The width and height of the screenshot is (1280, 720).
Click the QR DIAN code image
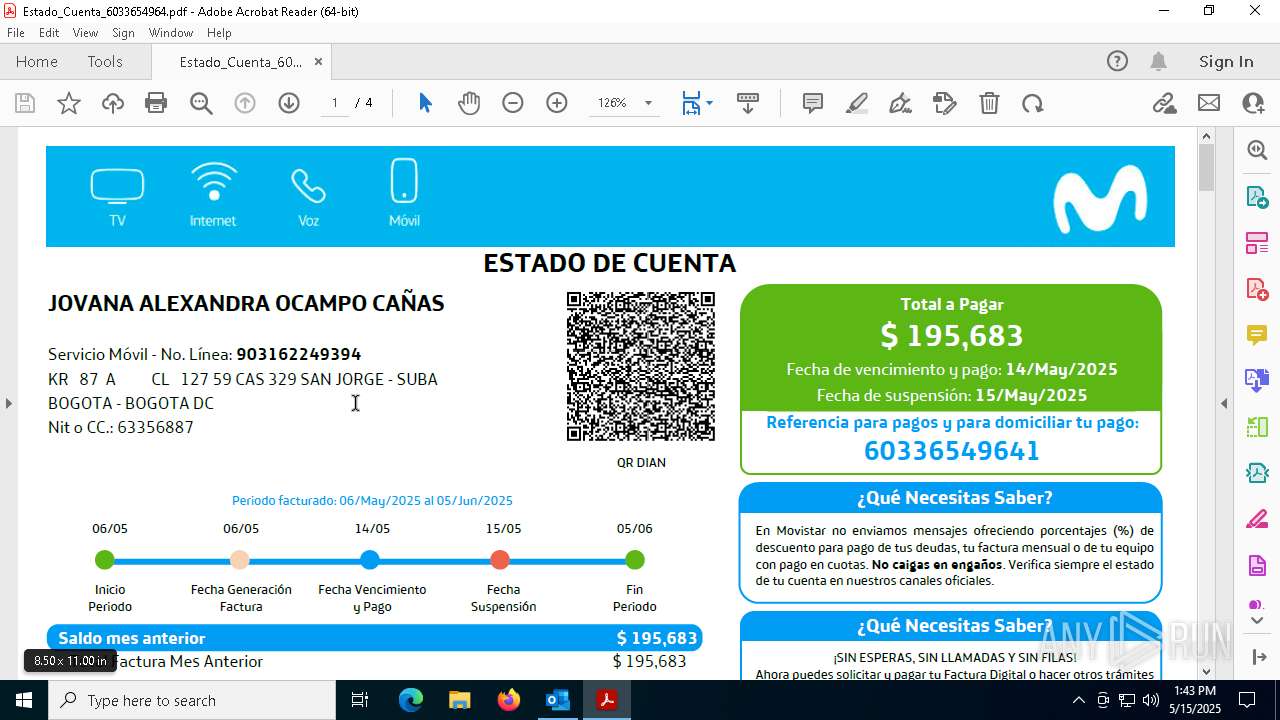(641, 366)
